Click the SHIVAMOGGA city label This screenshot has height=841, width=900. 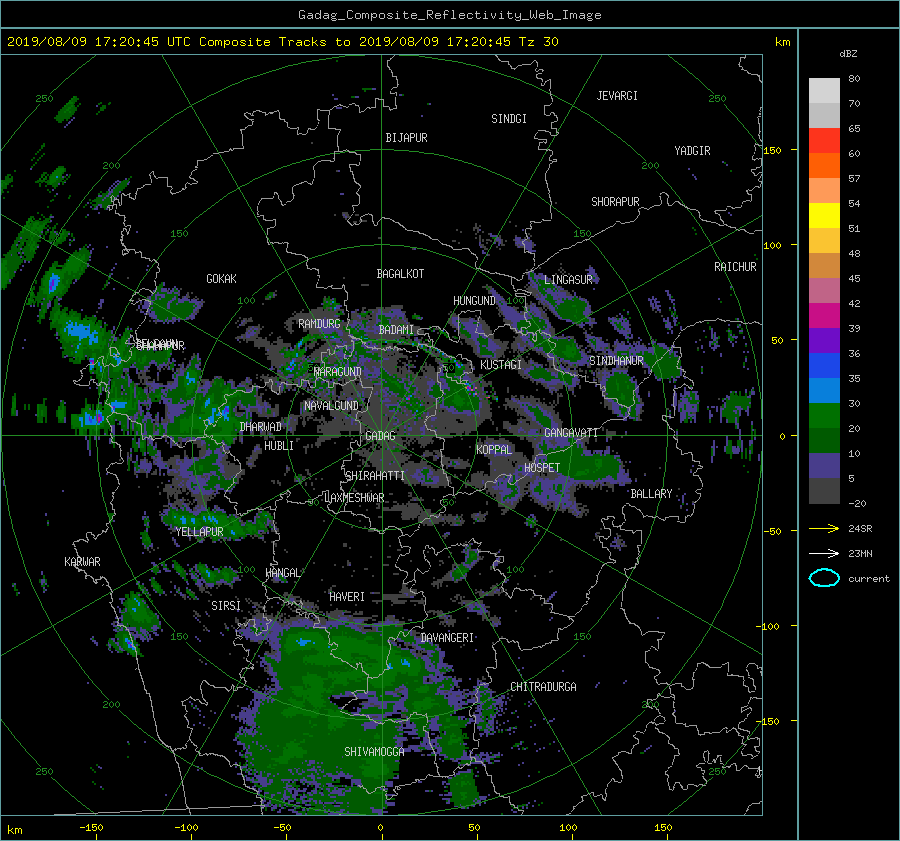click(374, 751)
